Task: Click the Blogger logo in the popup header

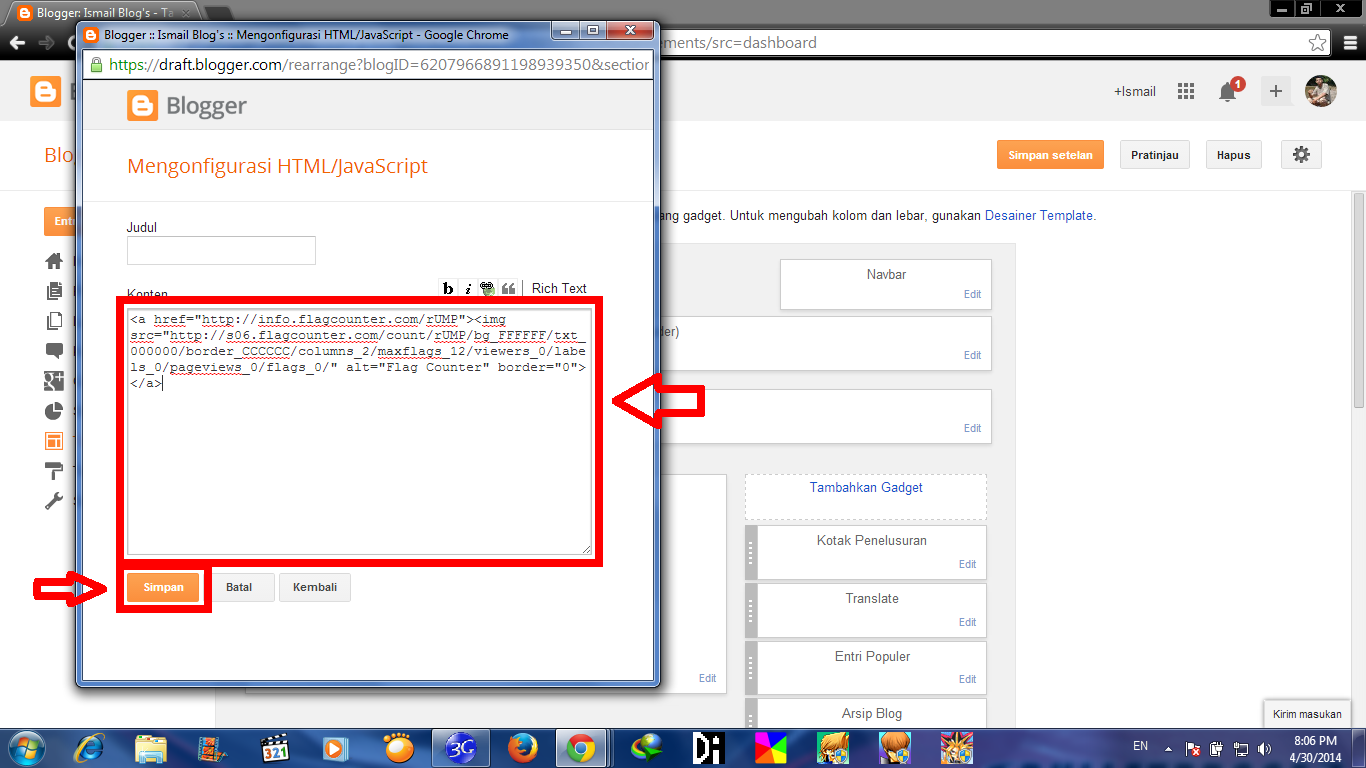Action: pos(187,106)
